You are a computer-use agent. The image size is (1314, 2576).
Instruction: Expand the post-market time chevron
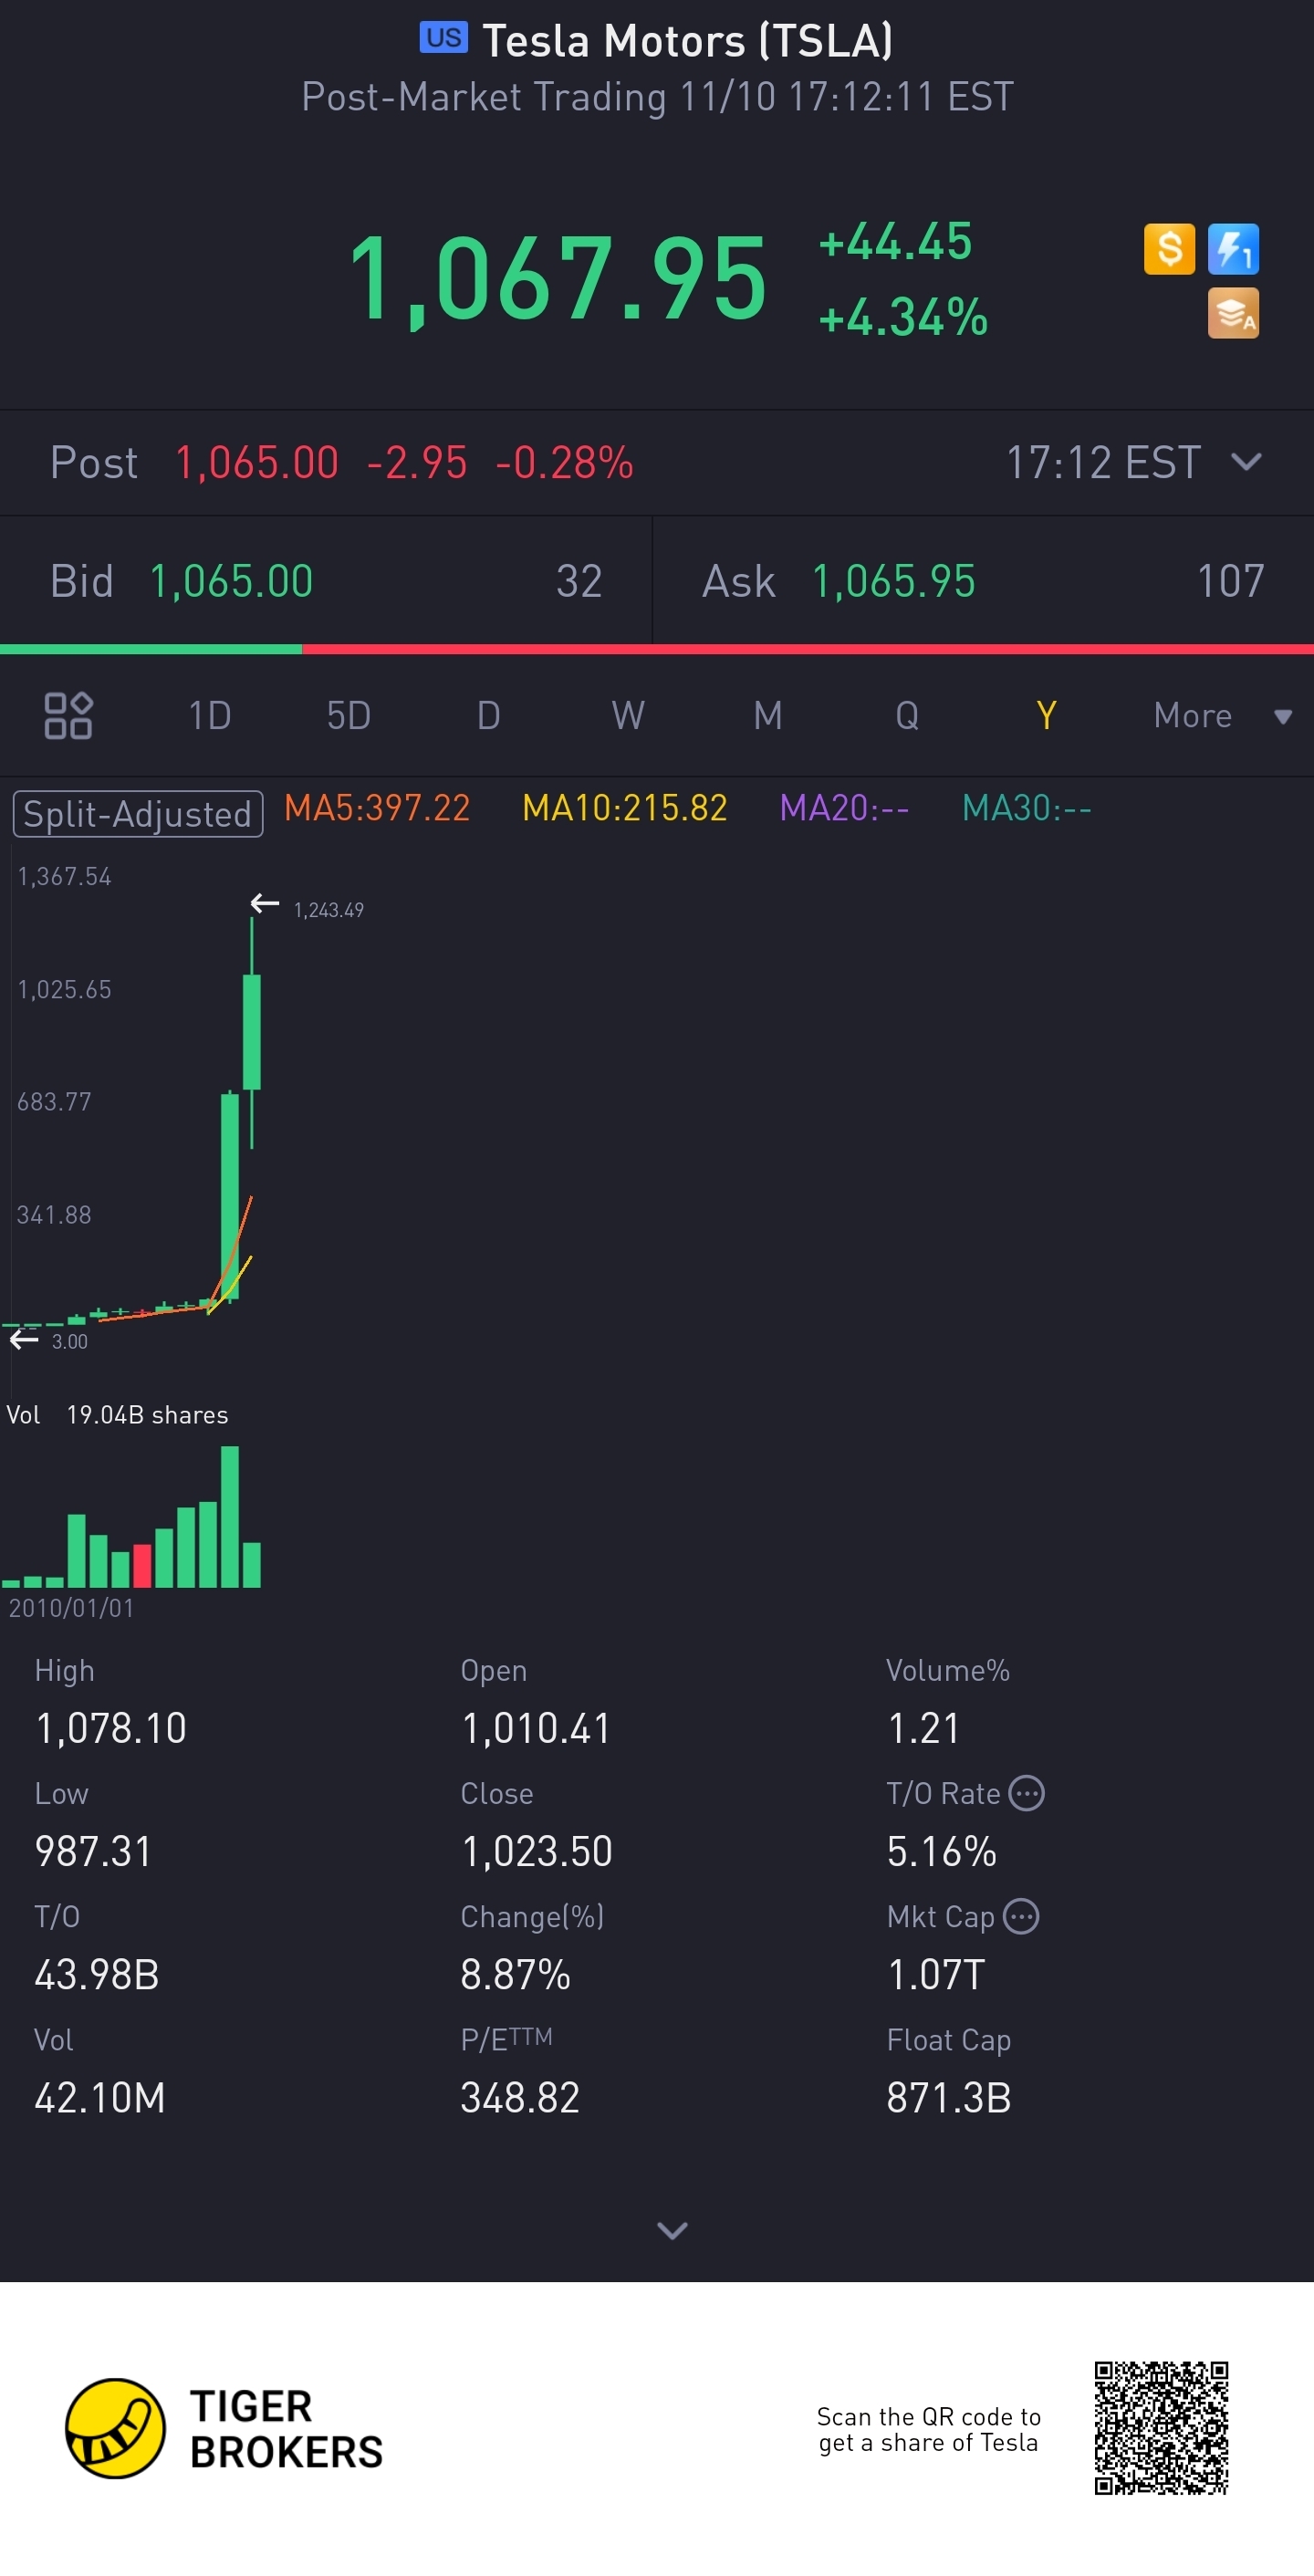(1246, 462)
